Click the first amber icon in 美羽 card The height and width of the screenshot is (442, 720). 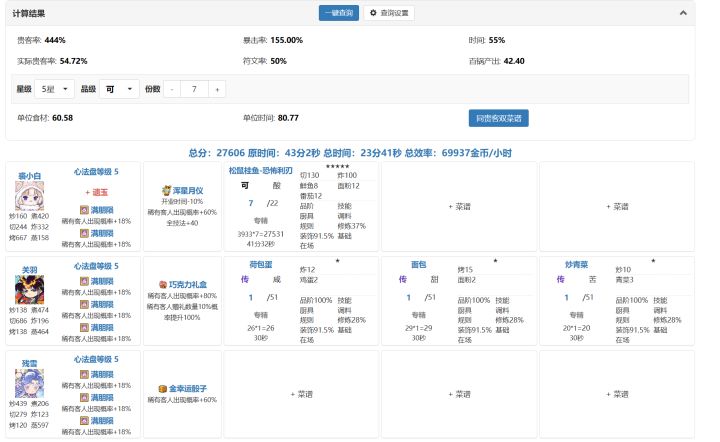click(84, 281)
